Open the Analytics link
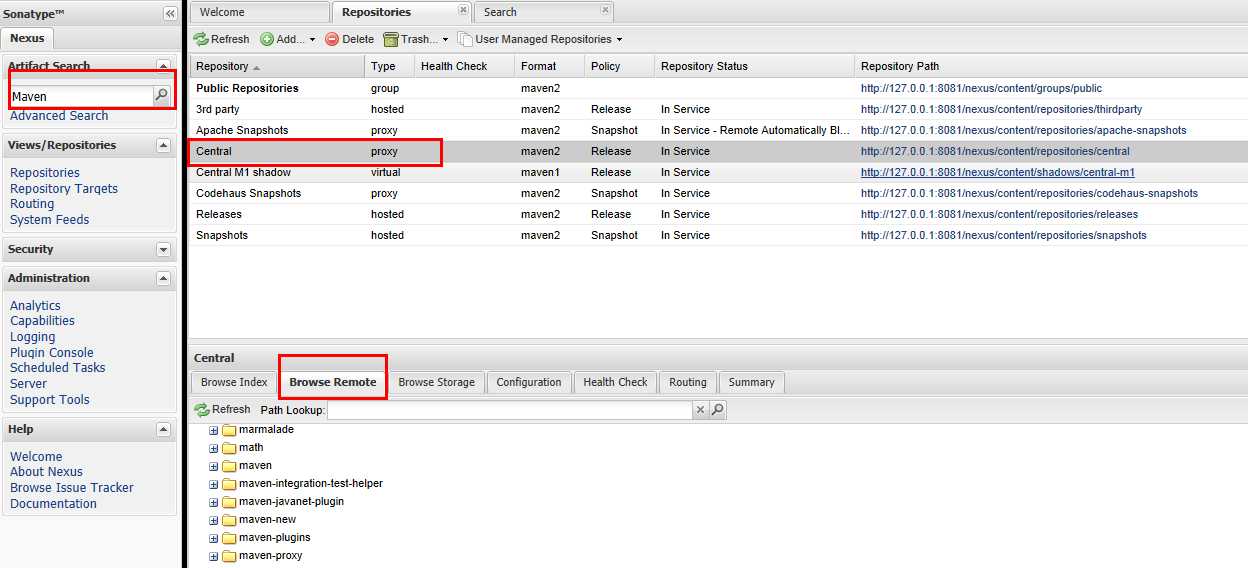Screen dimensions: 1248x568 (35, 306)
